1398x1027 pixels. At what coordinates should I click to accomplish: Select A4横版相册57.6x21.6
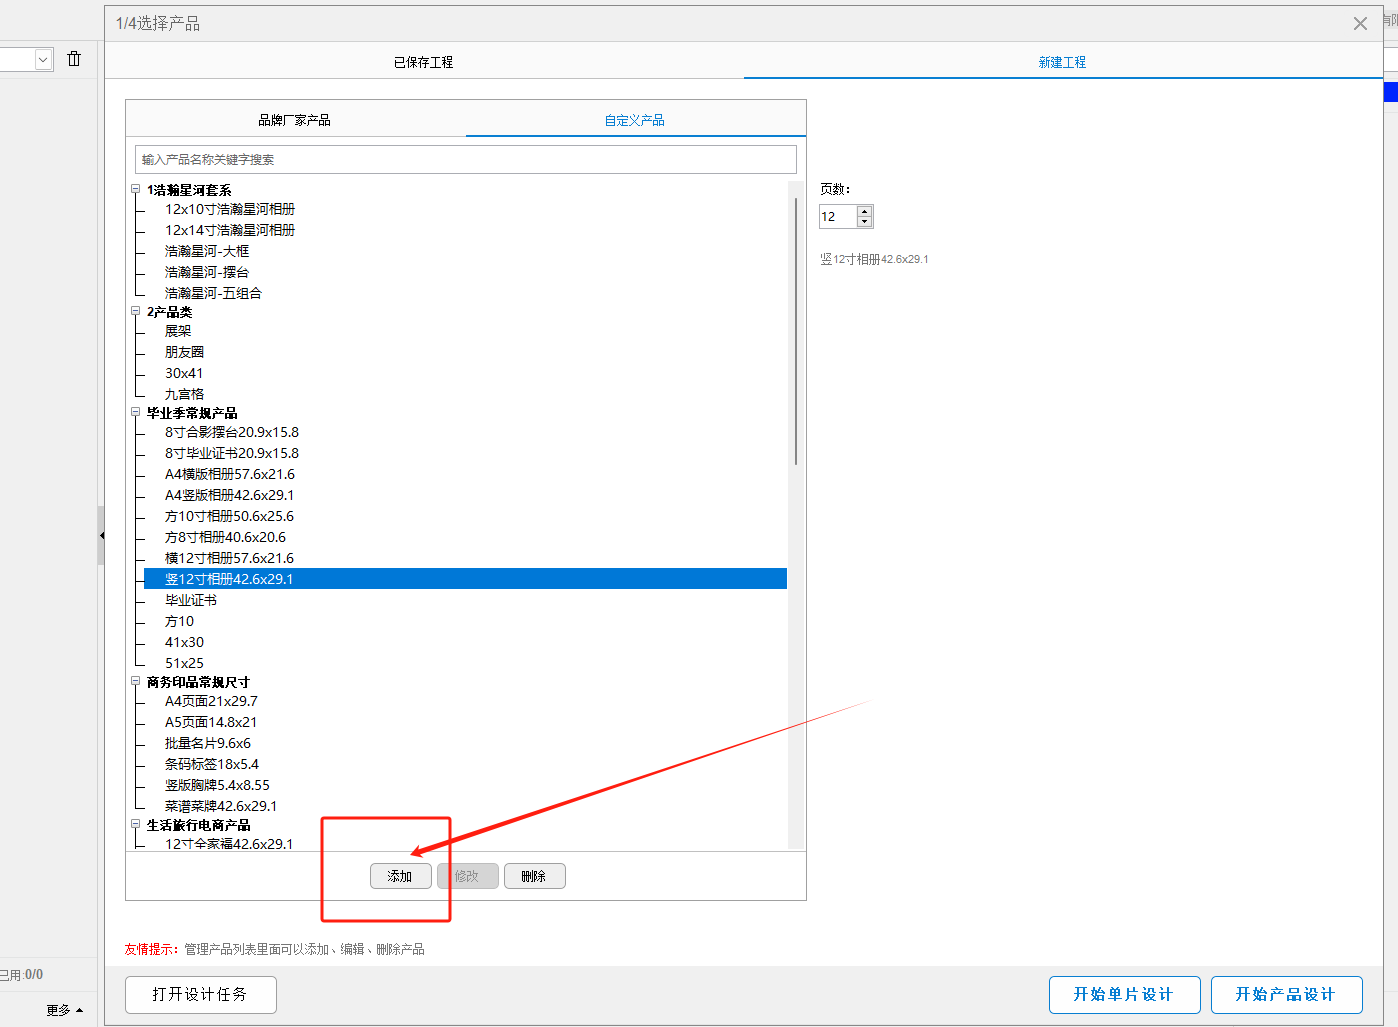coord(230,474)
